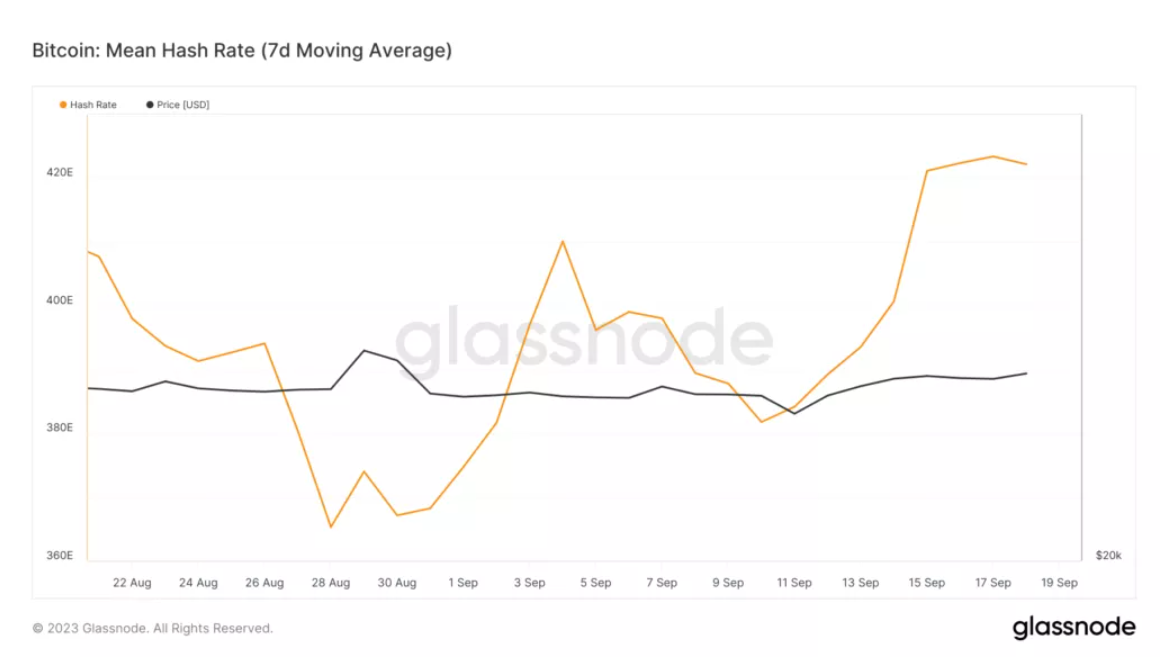Viewport: 1168px width, 662px height.
Task: Open the Glassnode copyright notice text
Action: (153, 629)
